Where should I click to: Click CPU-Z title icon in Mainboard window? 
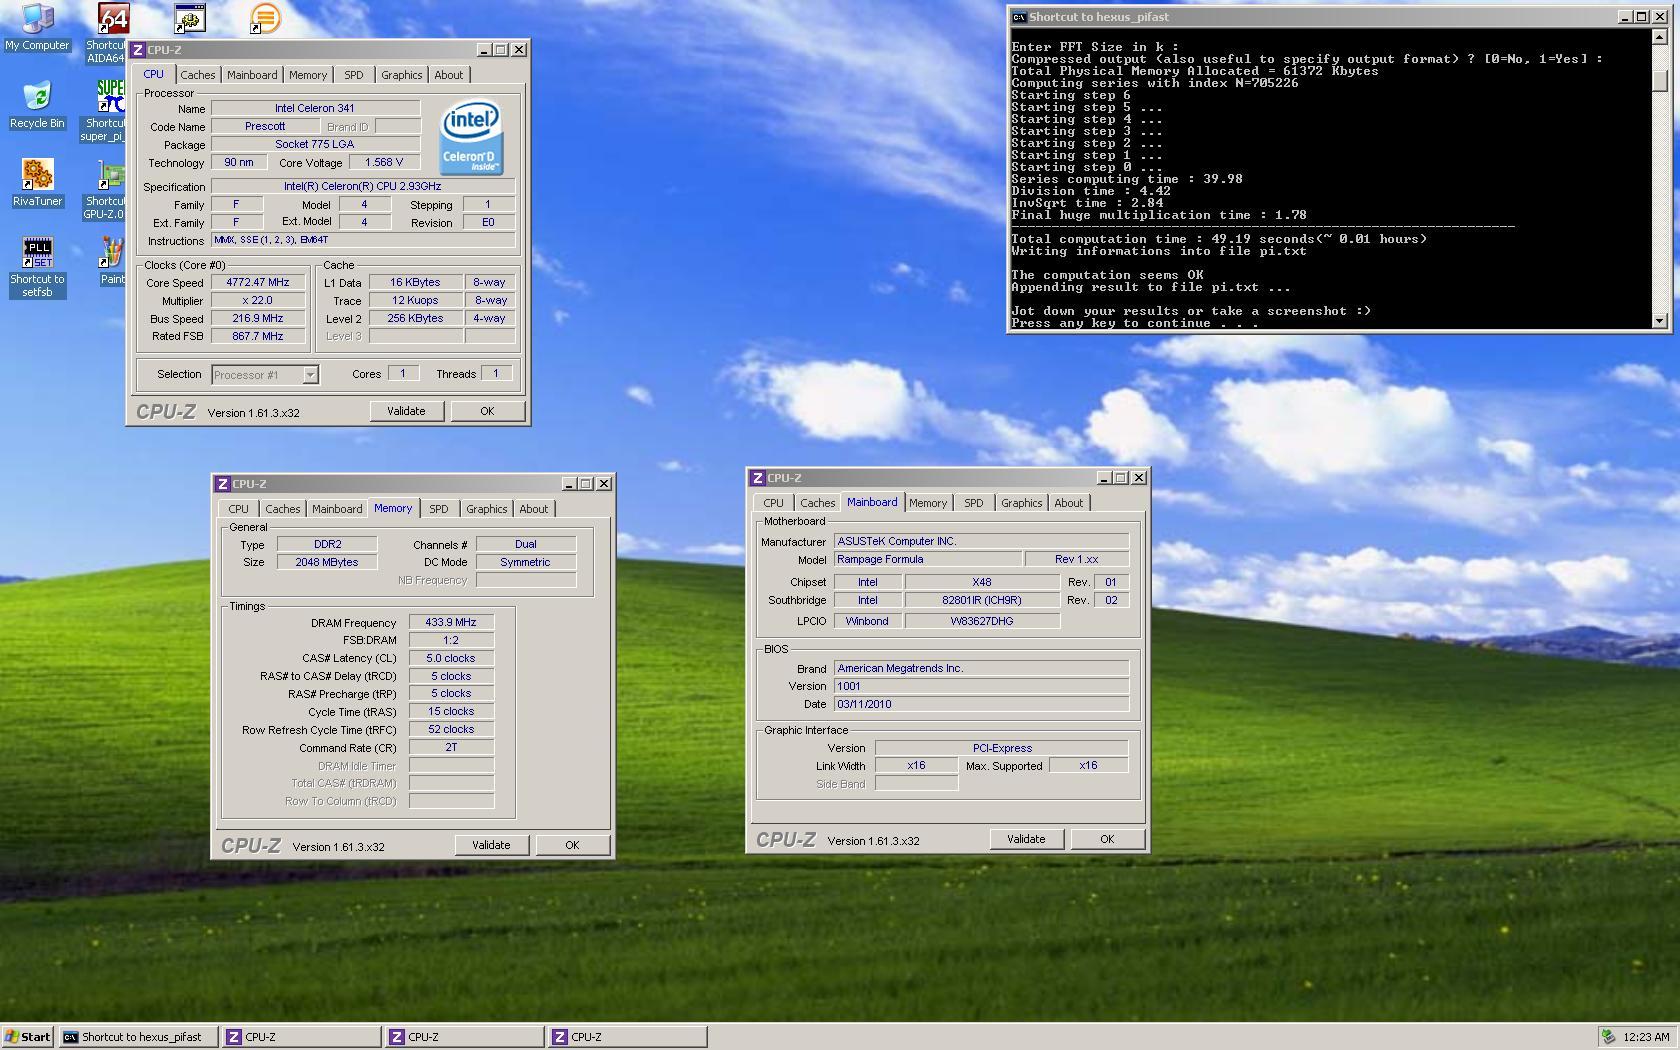758,478
